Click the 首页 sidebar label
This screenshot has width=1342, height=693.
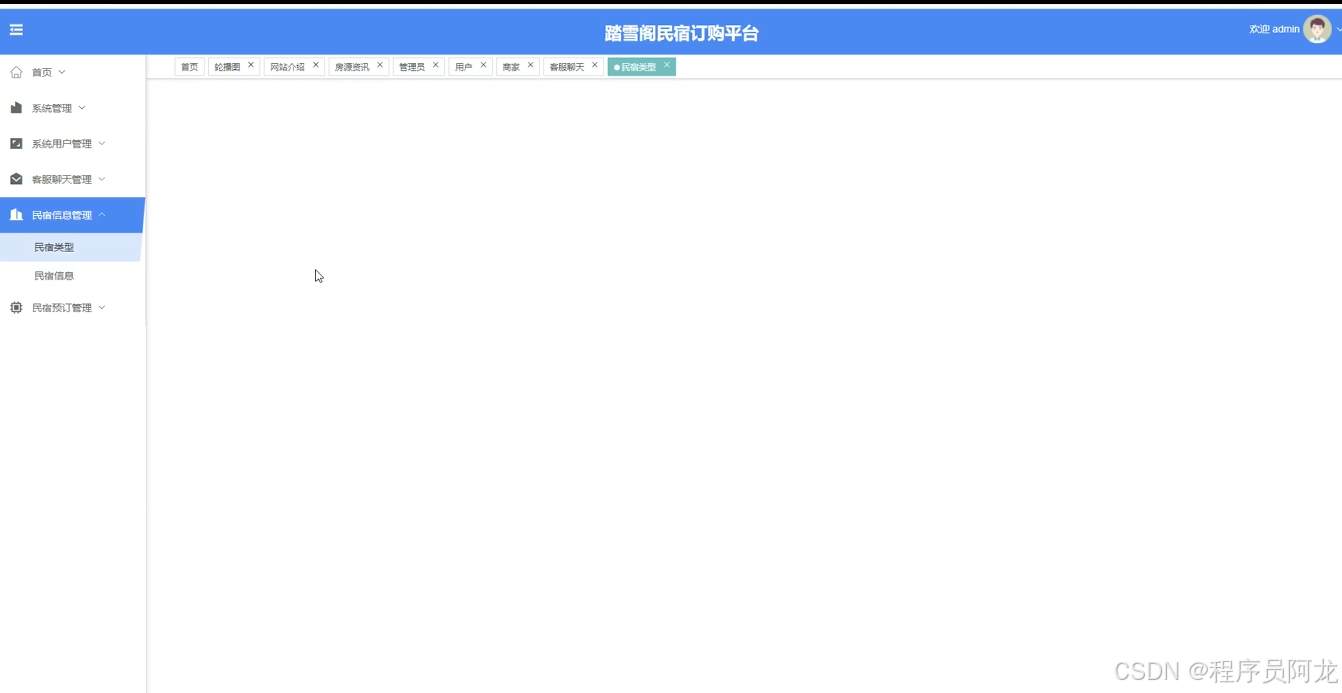coord(42,72)
